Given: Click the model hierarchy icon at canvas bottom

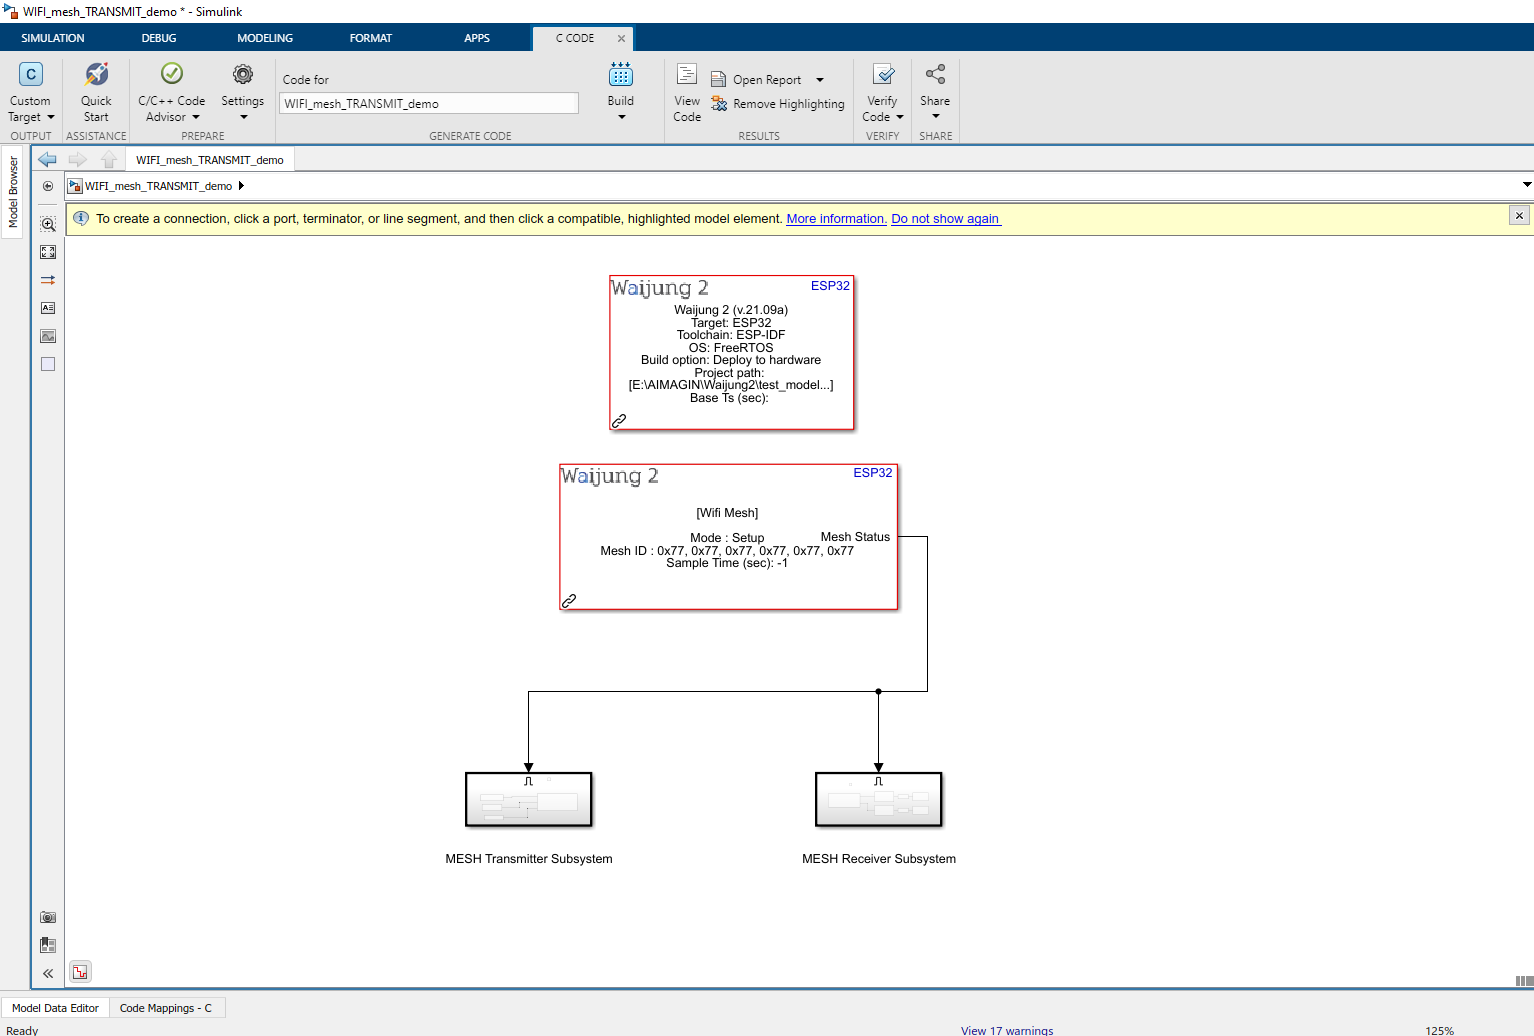Looking at the screenshot, I should pyautogui.click(x=81, y=972).
